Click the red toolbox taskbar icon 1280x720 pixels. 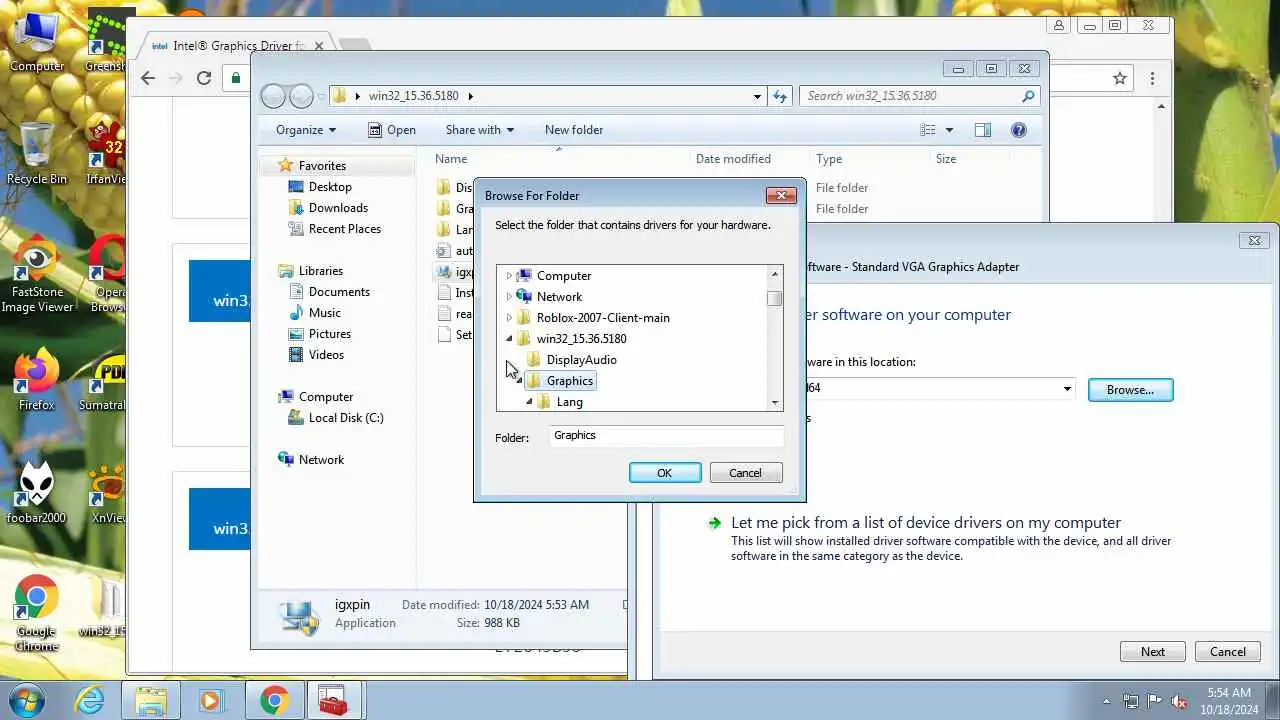332,699
